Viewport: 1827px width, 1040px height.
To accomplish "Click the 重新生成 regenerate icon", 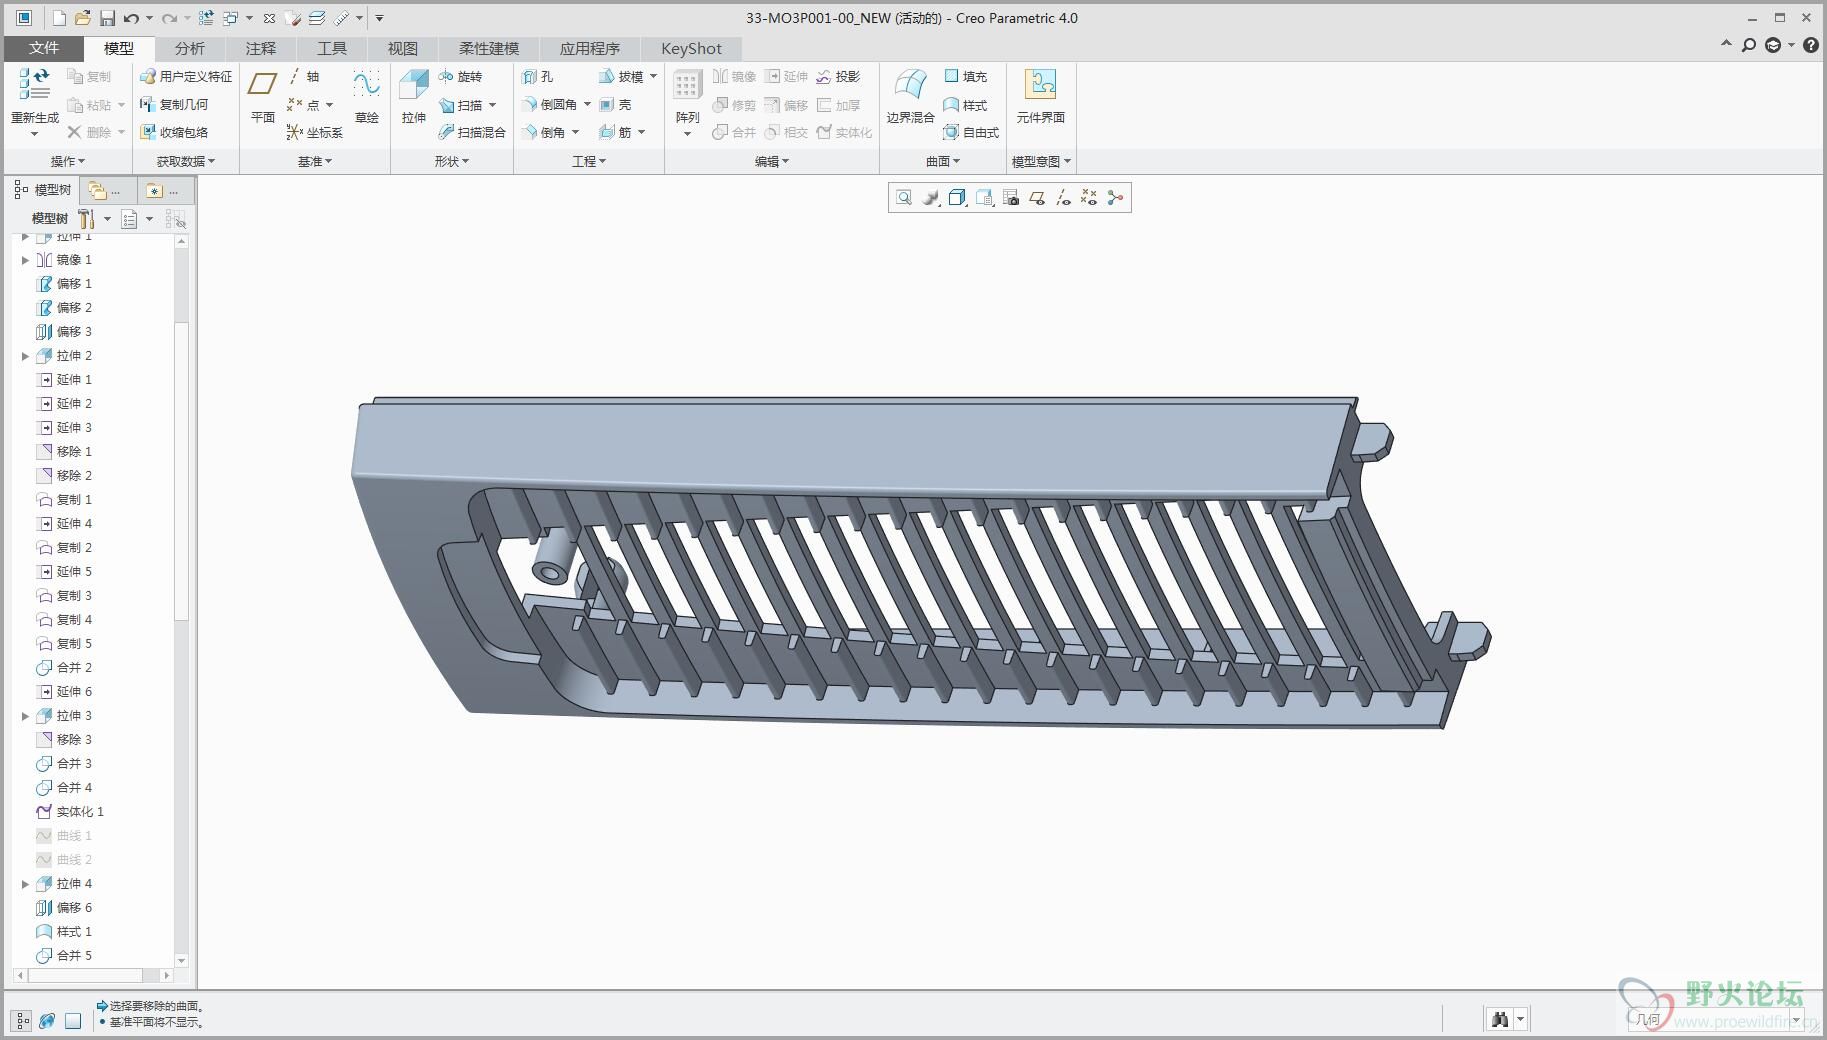I will [x=34, y=85].
